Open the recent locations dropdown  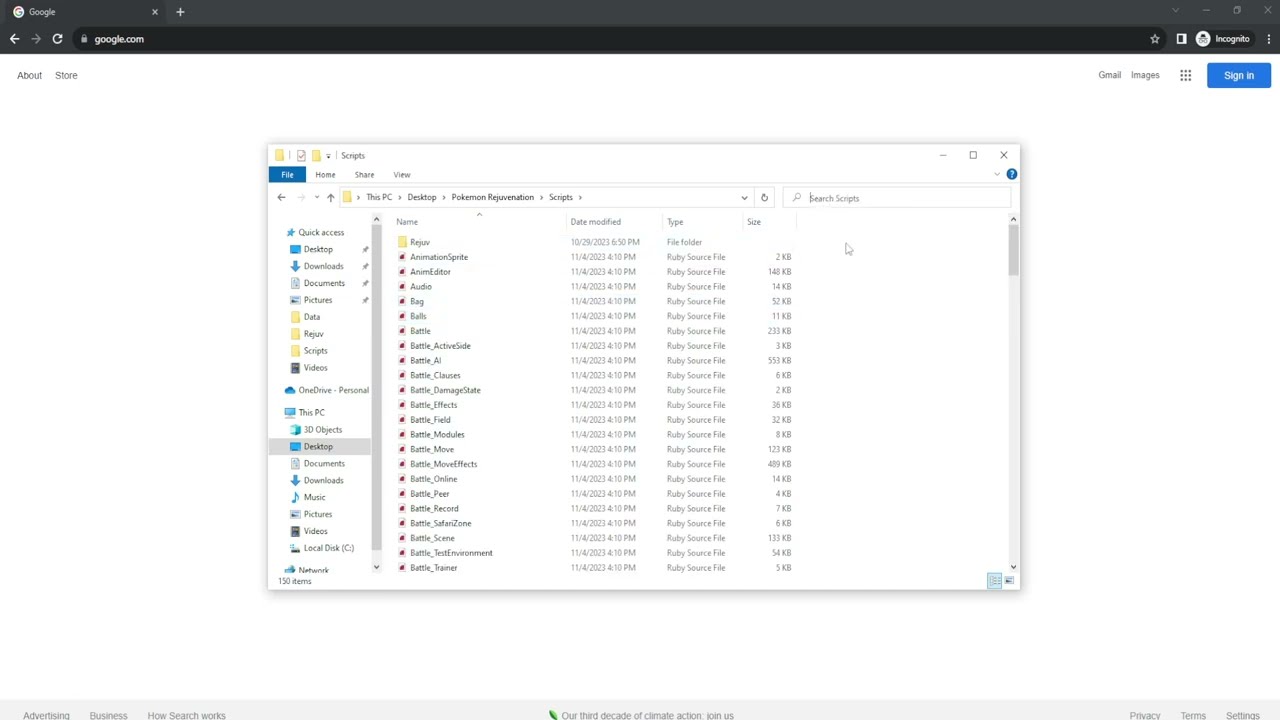[316, 198]
